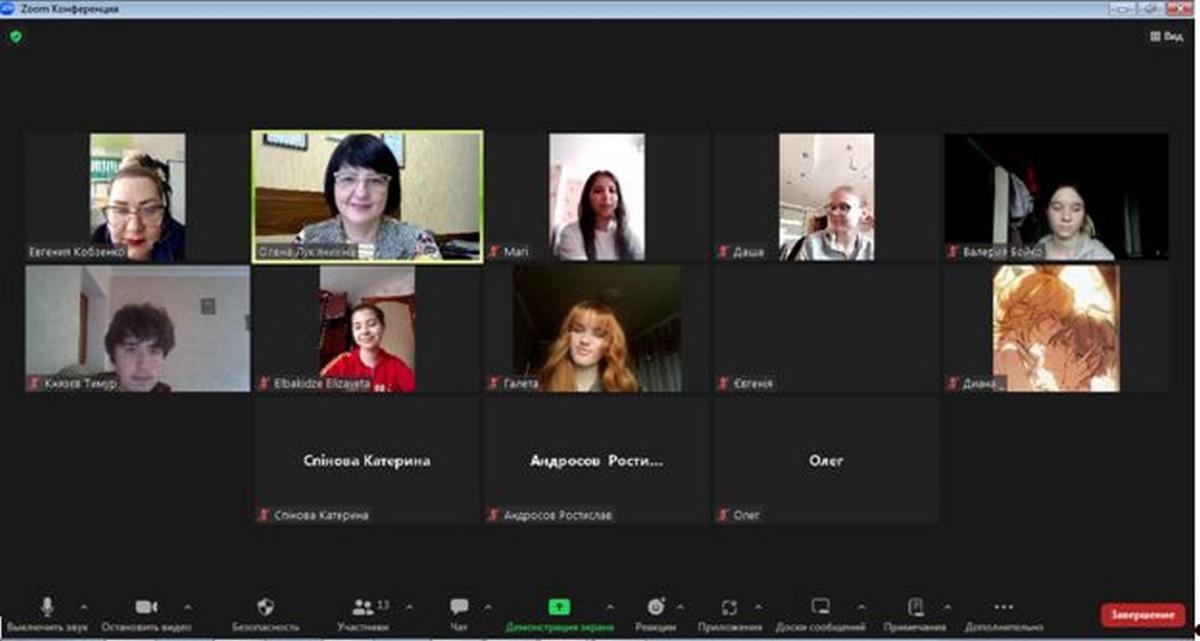The image size is (1200, 641).
Task: Click large Спінова Катерина name placeholder
Action: 367,461
